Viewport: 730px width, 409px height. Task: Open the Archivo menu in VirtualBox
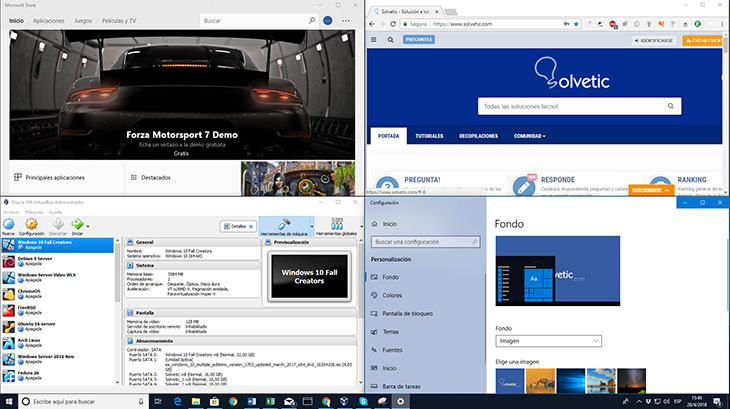[x=10, y=212]
